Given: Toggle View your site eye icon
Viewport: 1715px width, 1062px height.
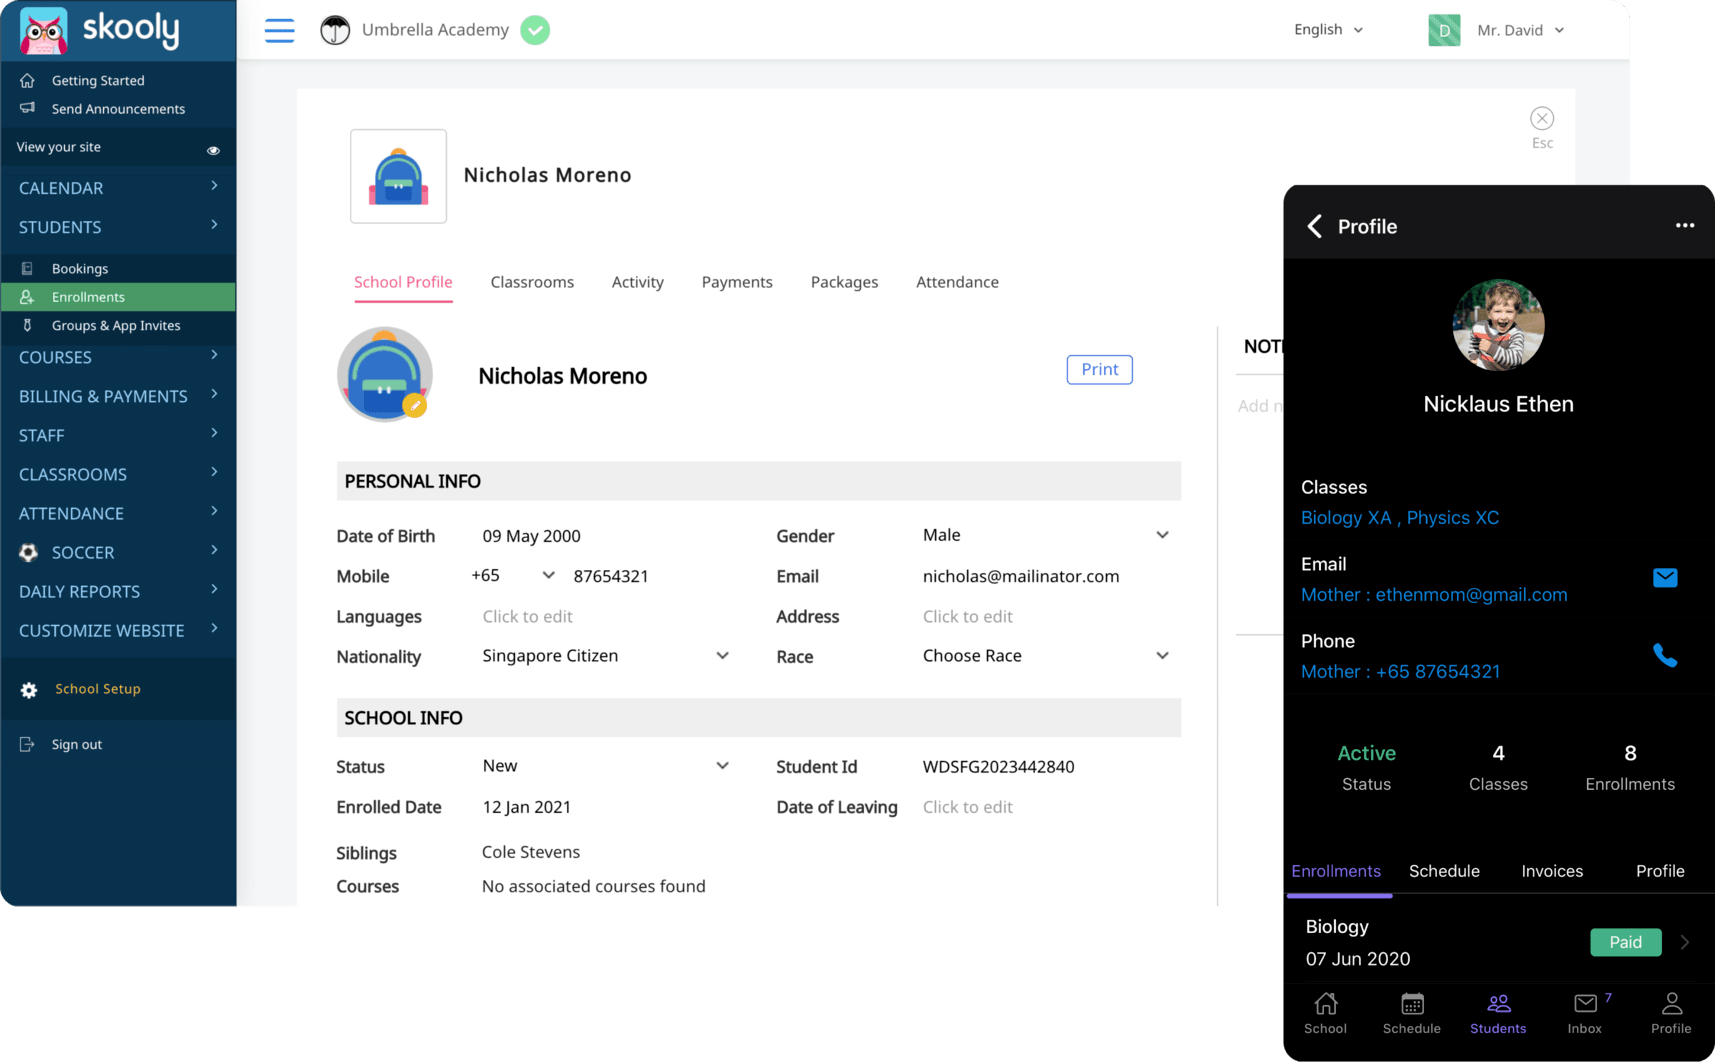Looking at the screenshot, I should [213, 150].
